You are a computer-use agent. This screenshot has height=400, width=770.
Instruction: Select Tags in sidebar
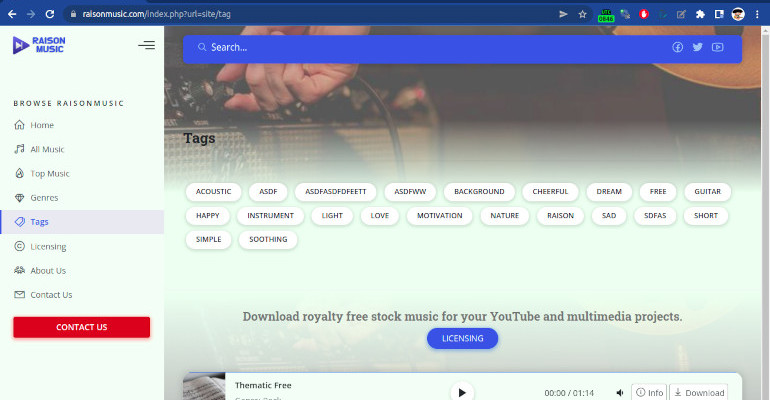point(82,222)
